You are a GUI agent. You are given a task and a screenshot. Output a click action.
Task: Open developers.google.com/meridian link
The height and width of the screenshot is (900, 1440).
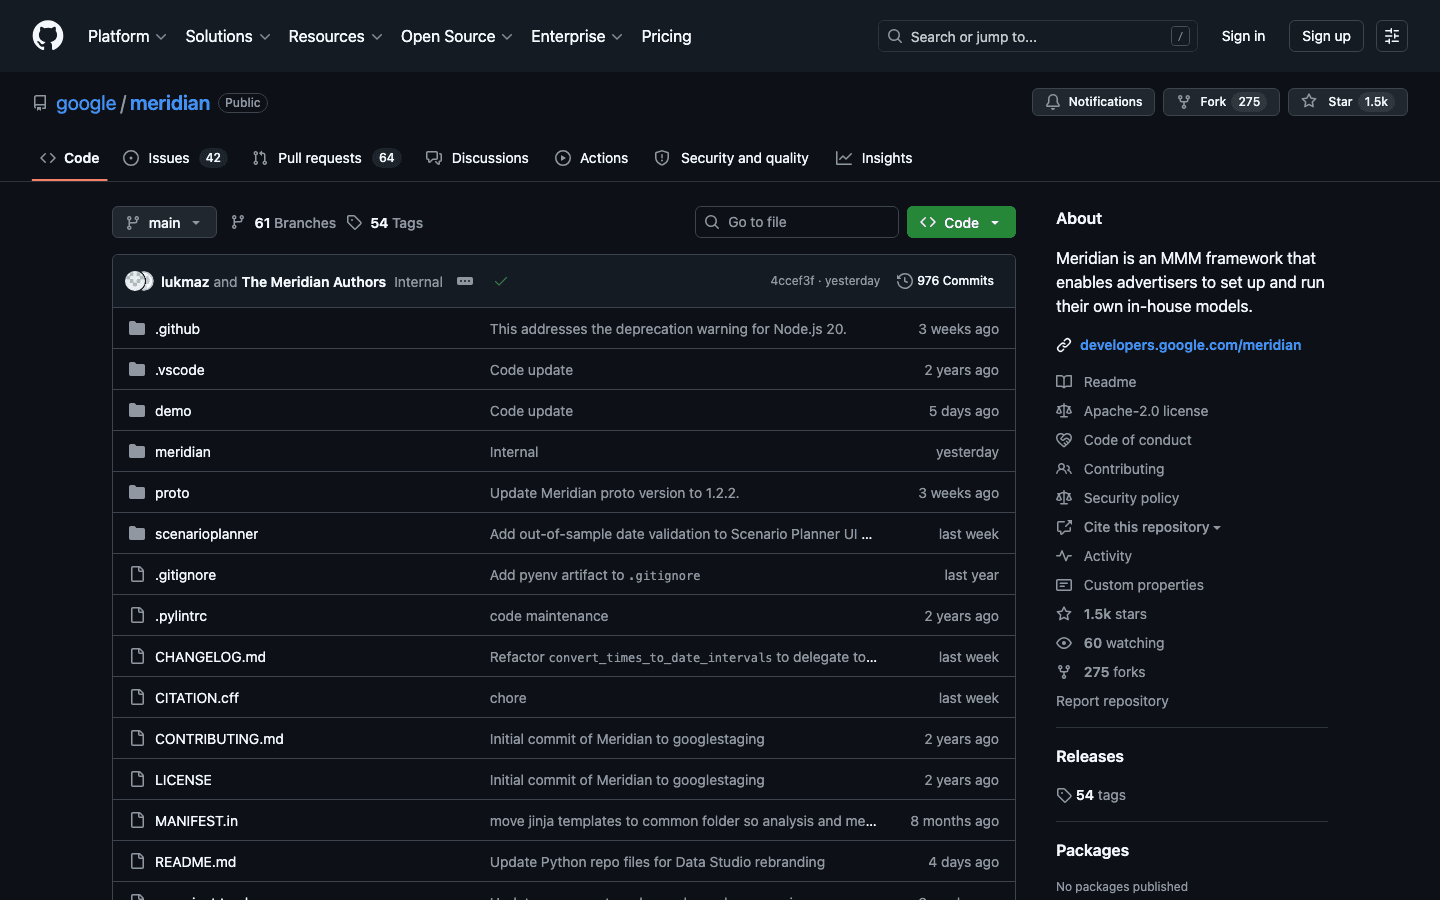click(x=1190, y=345)
